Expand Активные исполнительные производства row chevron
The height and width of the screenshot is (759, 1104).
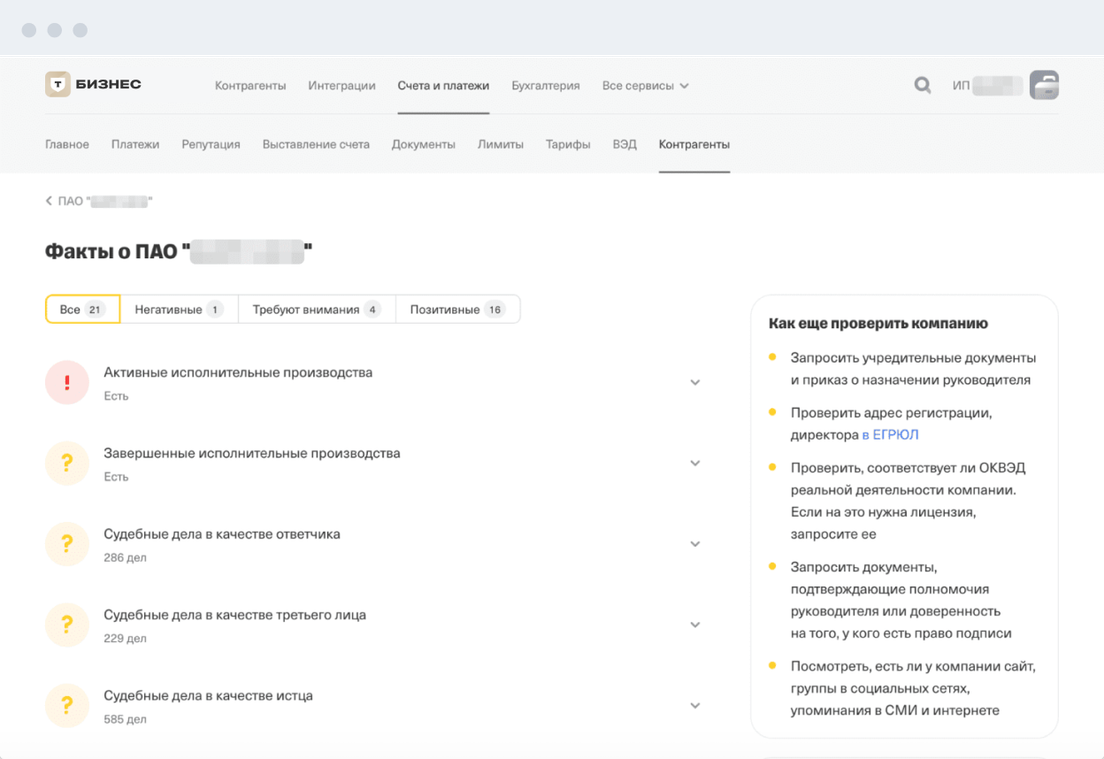tap(695, 383)
